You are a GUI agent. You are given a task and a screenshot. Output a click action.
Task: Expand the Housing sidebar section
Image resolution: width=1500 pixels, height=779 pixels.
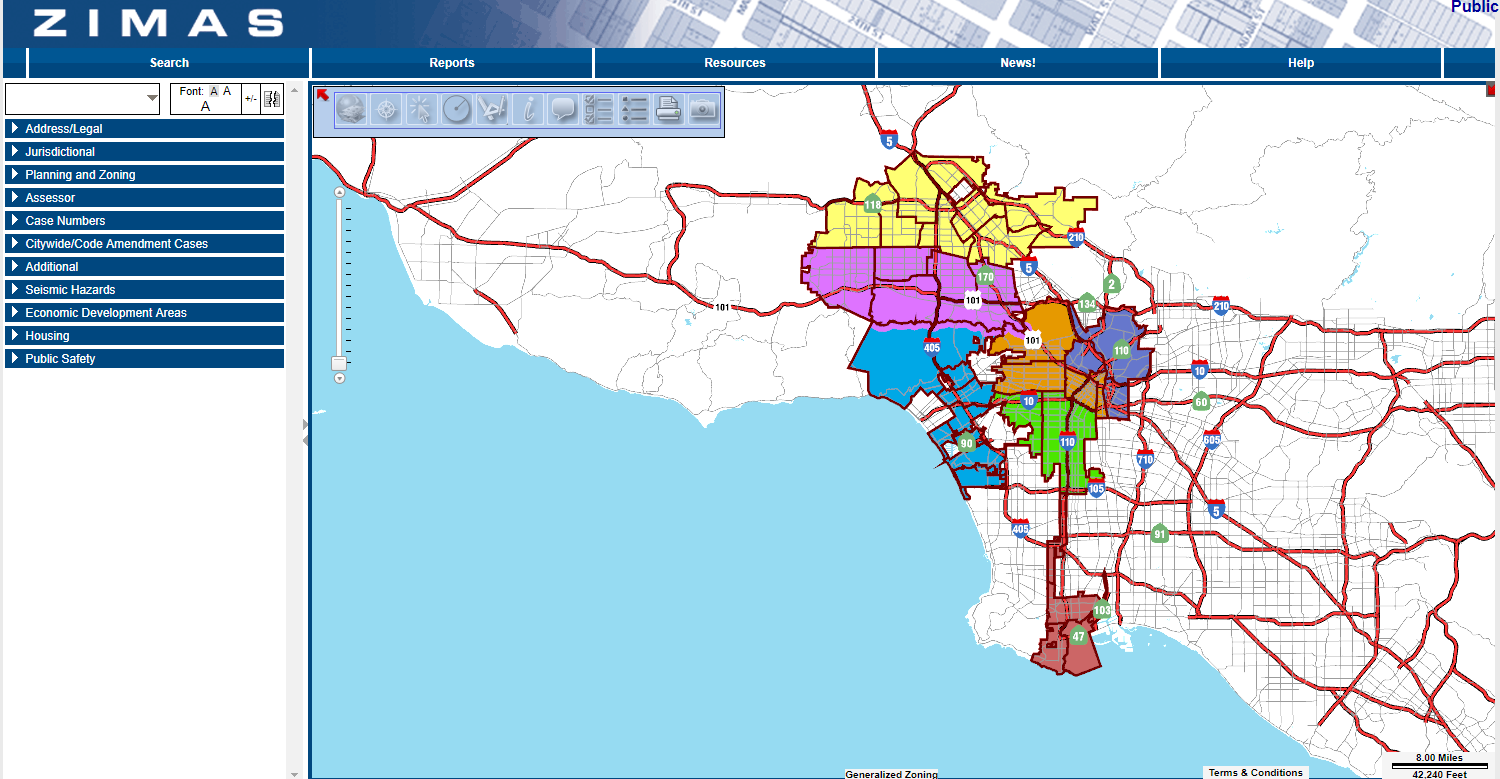[144, 335]
